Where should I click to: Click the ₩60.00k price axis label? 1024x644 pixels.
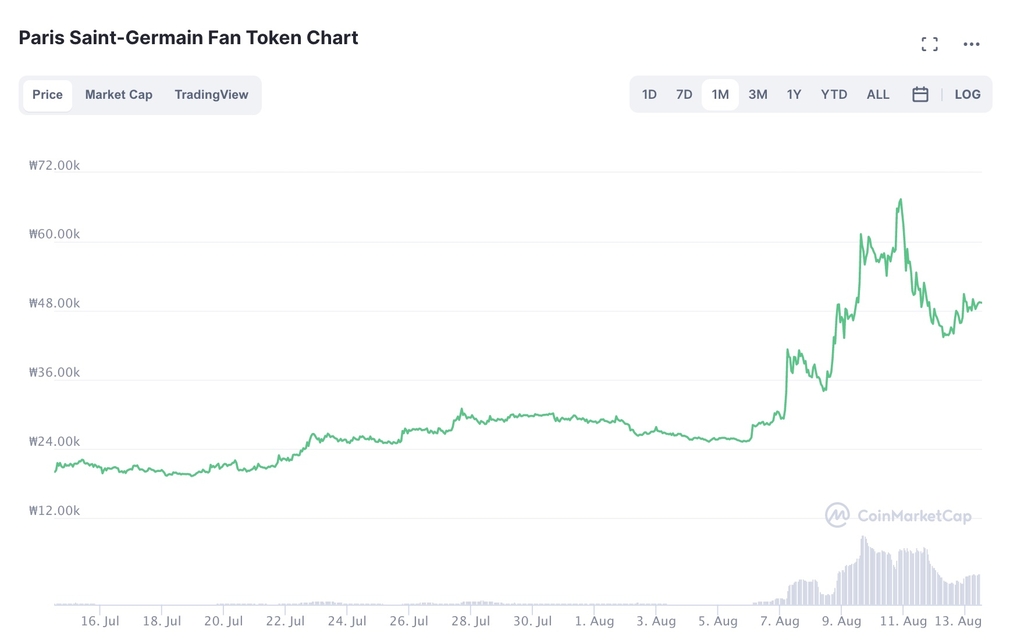point(55,235)
